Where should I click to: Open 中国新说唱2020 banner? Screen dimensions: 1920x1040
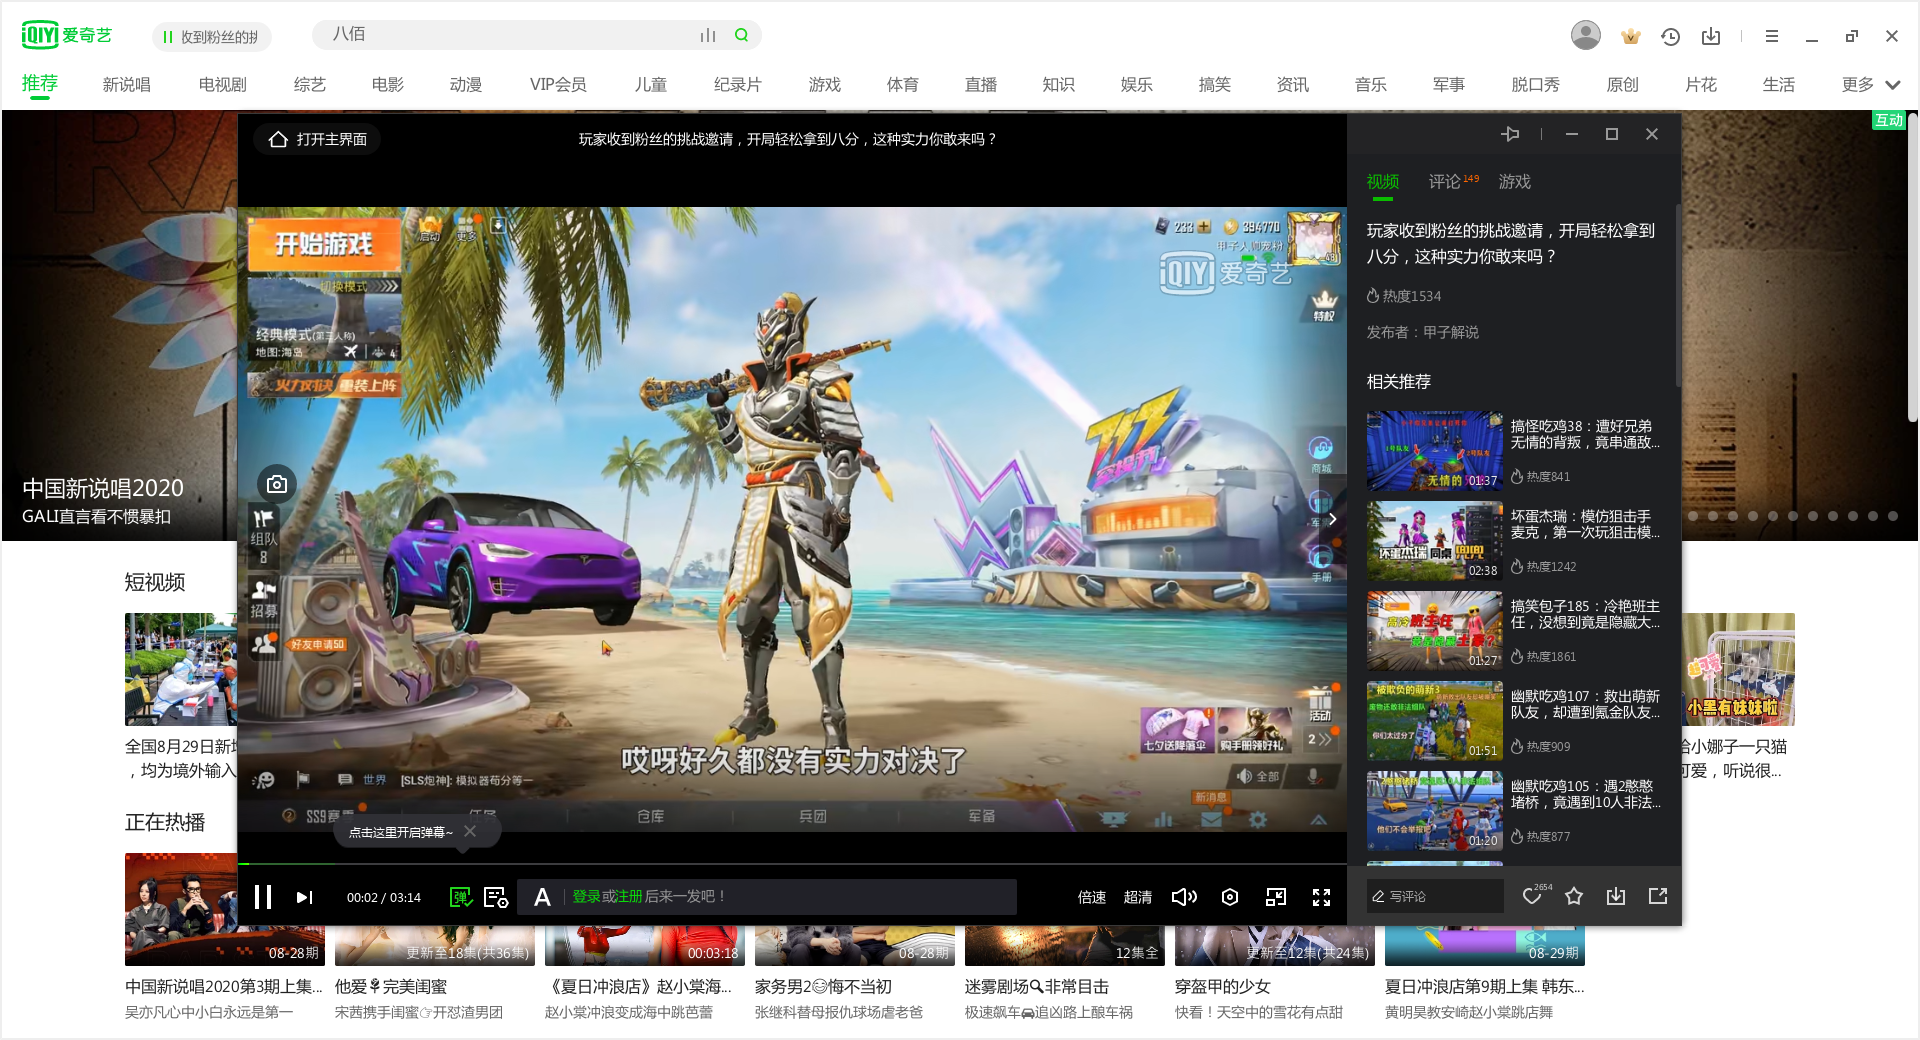click(103, 488)
